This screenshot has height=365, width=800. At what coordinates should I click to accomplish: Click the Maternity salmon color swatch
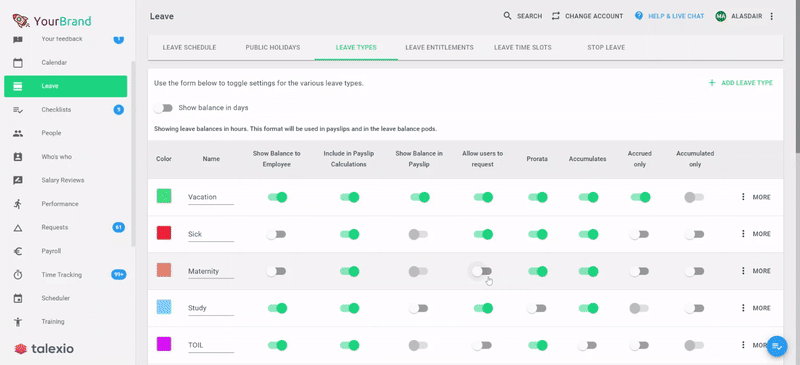(x=164, y=270)
